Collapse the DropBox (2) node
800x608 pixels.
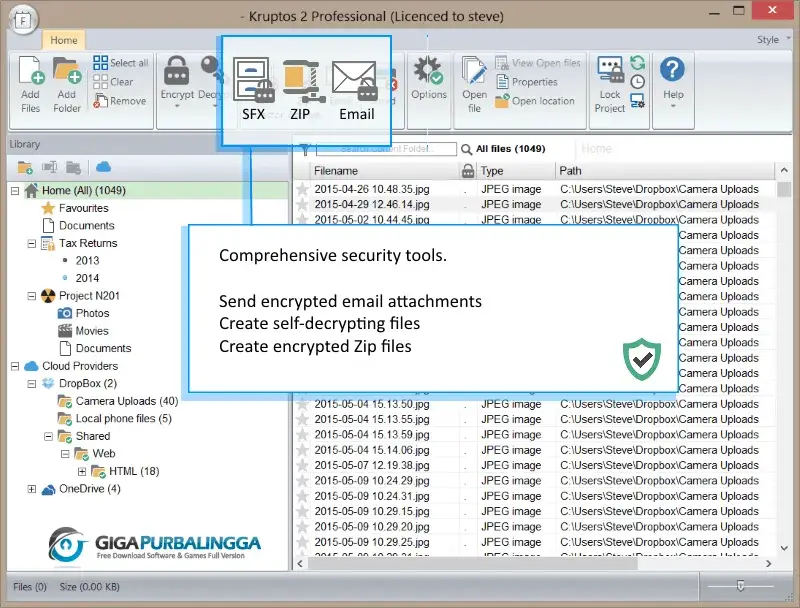pos(32,384)
